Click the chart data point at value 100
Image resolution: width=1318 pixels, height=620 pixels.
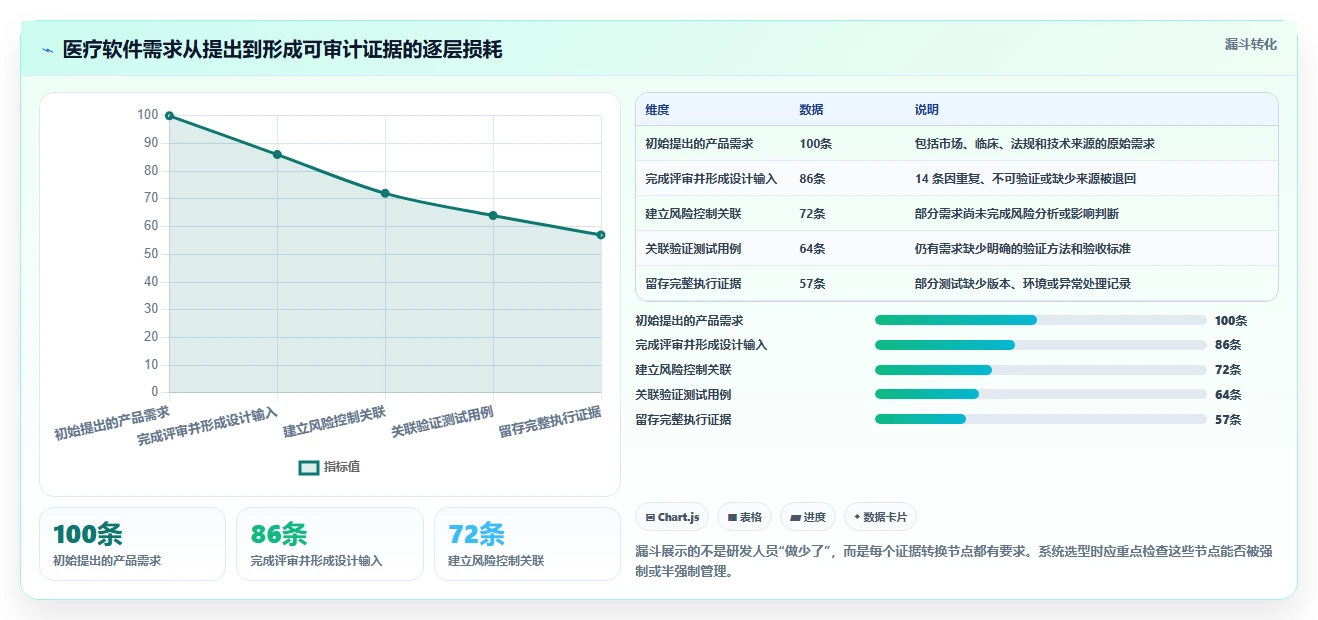(x=169, y=116)
